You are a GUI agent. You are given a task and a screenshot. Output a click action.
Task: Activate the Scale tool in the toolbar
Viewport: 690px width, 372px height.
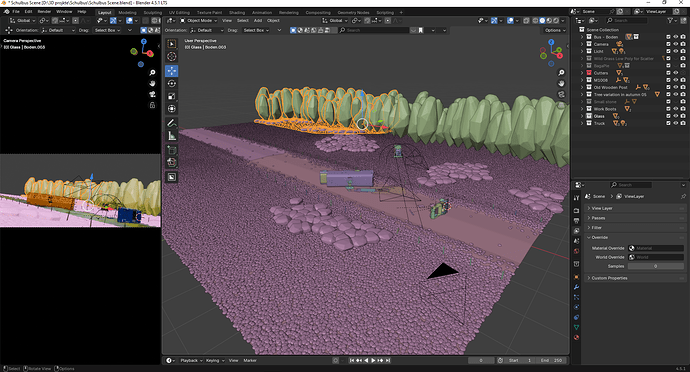(172, 96)
